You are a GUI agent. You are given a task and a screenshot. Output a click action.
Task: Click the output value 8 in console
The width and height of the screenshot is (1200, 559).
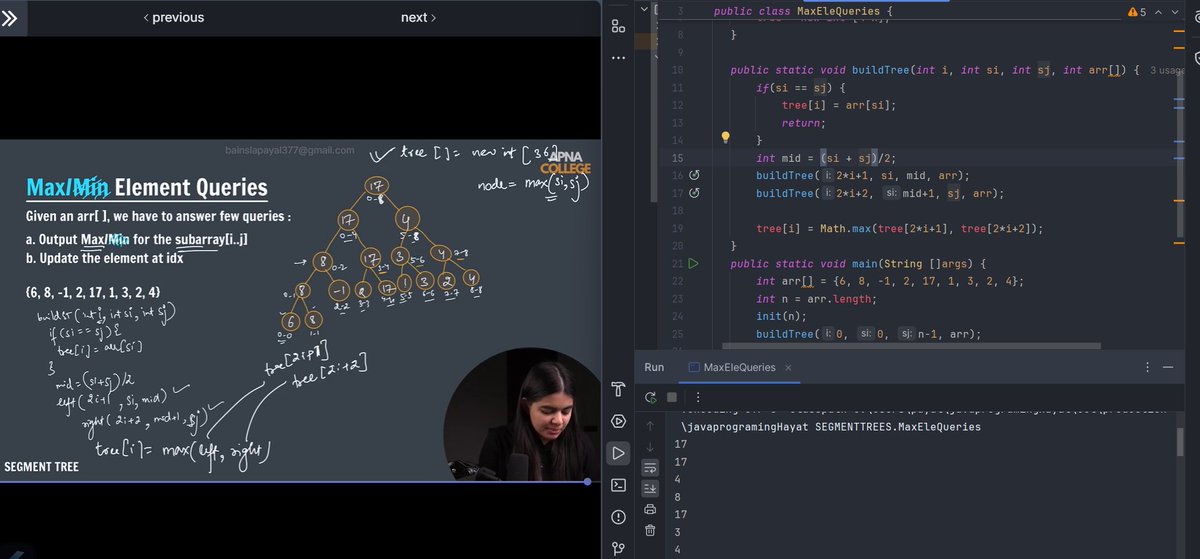coord(679,496)
